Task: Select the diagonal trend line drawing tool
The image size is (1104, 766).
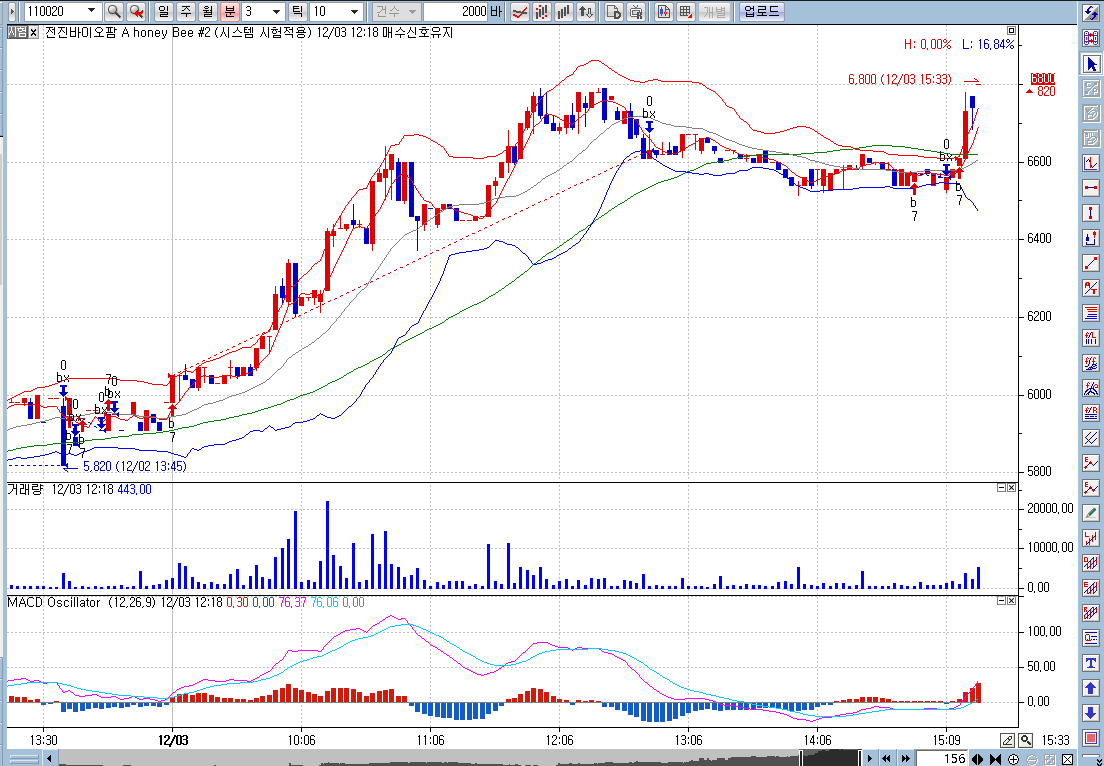Action: tap(1091, 264)
